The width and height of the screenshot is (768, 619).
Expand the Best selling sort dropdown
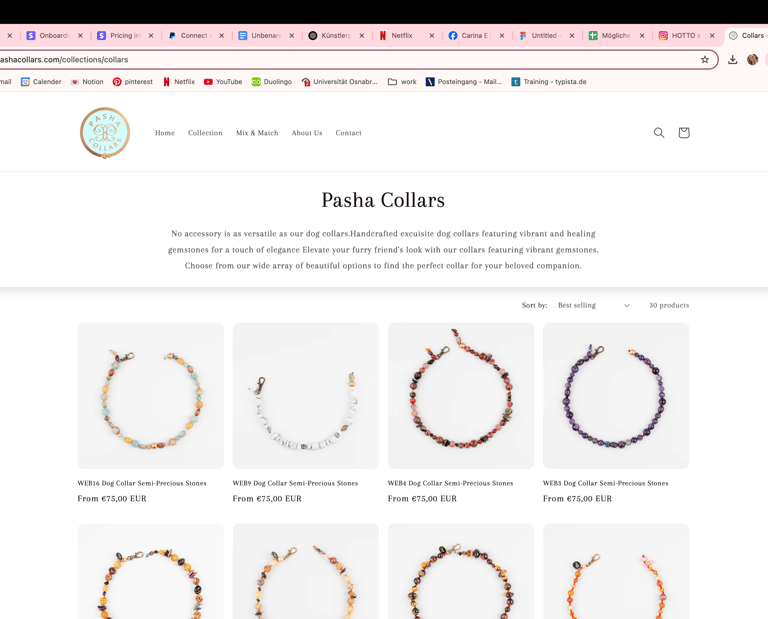point(594,305)
